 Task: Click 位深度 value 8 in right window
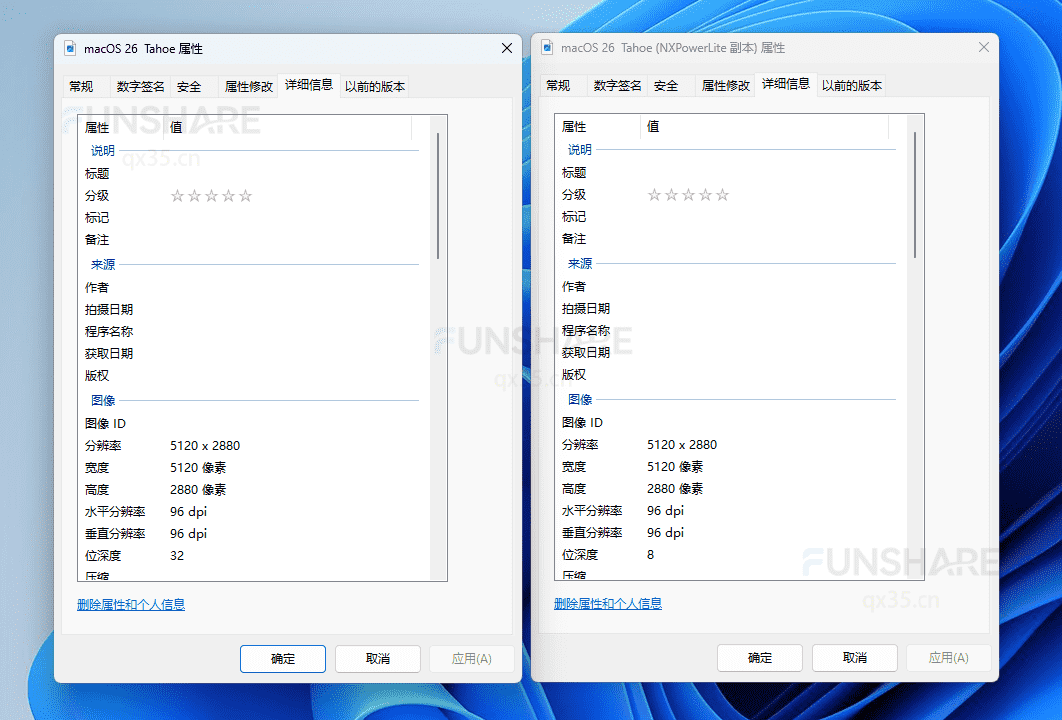(x=650, y=555)
